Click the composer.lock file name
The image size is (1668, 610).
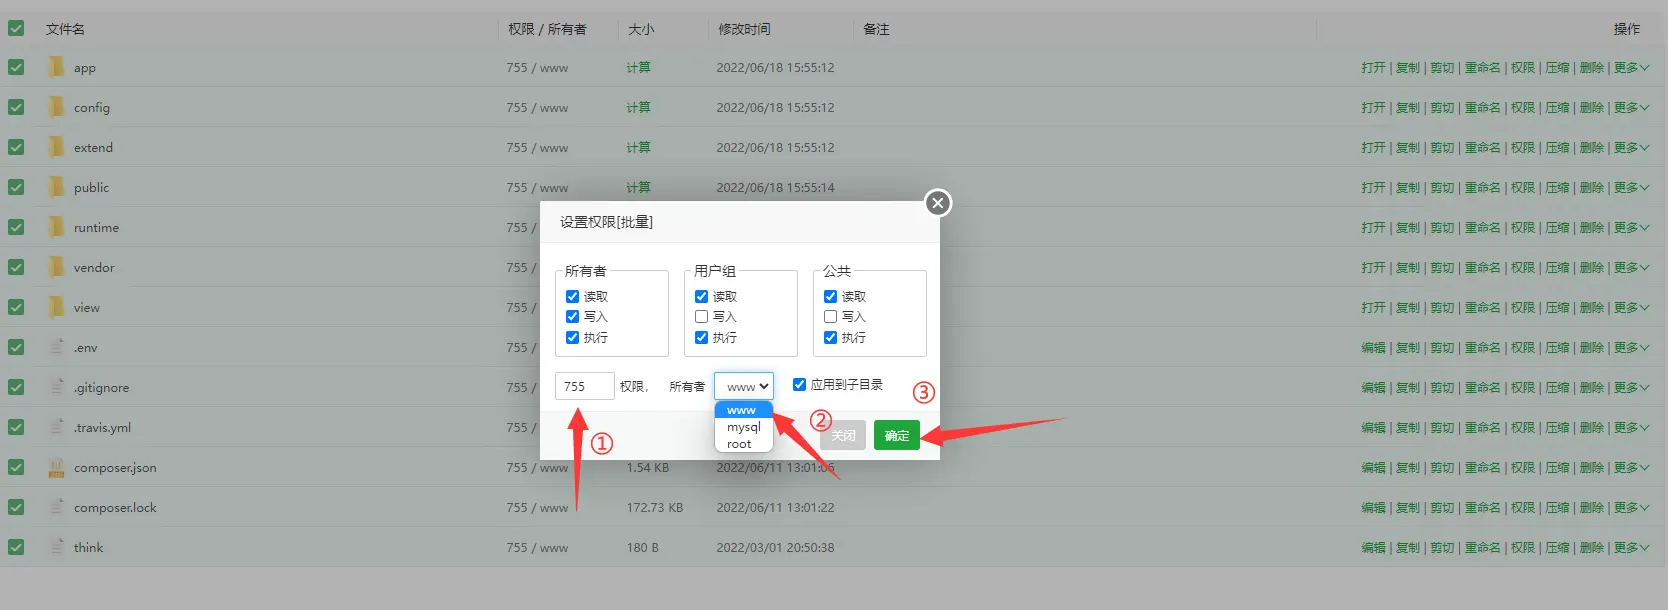pos(115,508)
